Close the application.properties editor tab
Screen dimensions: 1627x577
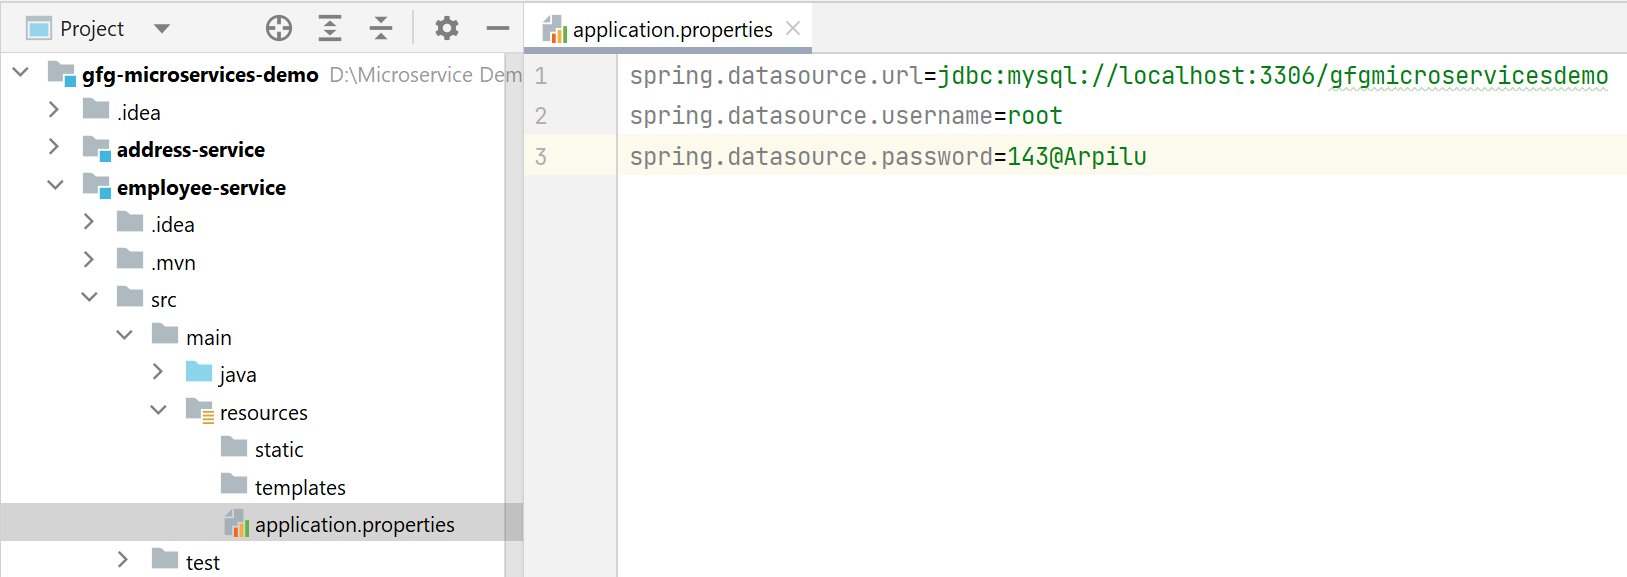click(793, 29)
